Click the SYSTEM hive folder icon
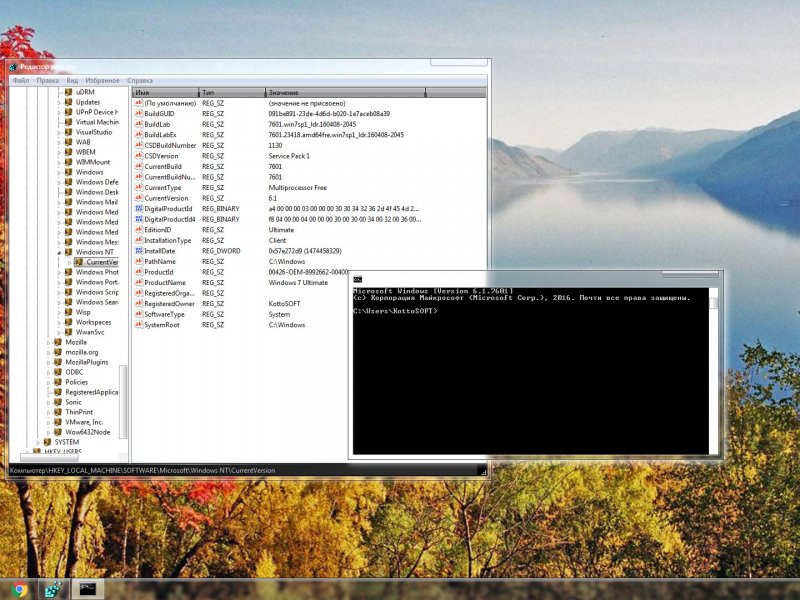The width and height of the screenshot is (800, 600). click(47, 442)
